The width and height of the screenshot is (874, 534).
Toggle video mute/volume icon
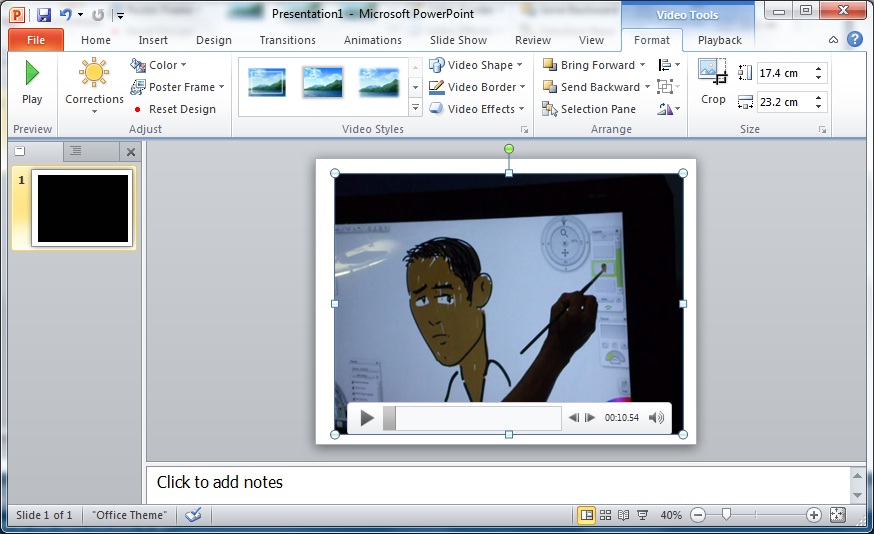pos(657,418)
